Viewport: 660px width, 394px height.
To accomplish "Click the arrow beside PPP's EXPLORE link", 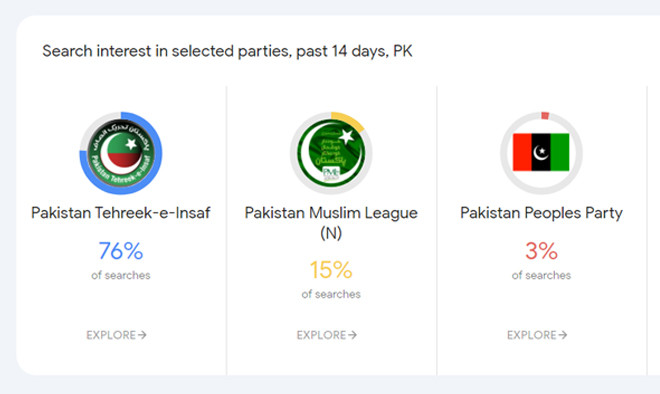I will pos(562,335).
